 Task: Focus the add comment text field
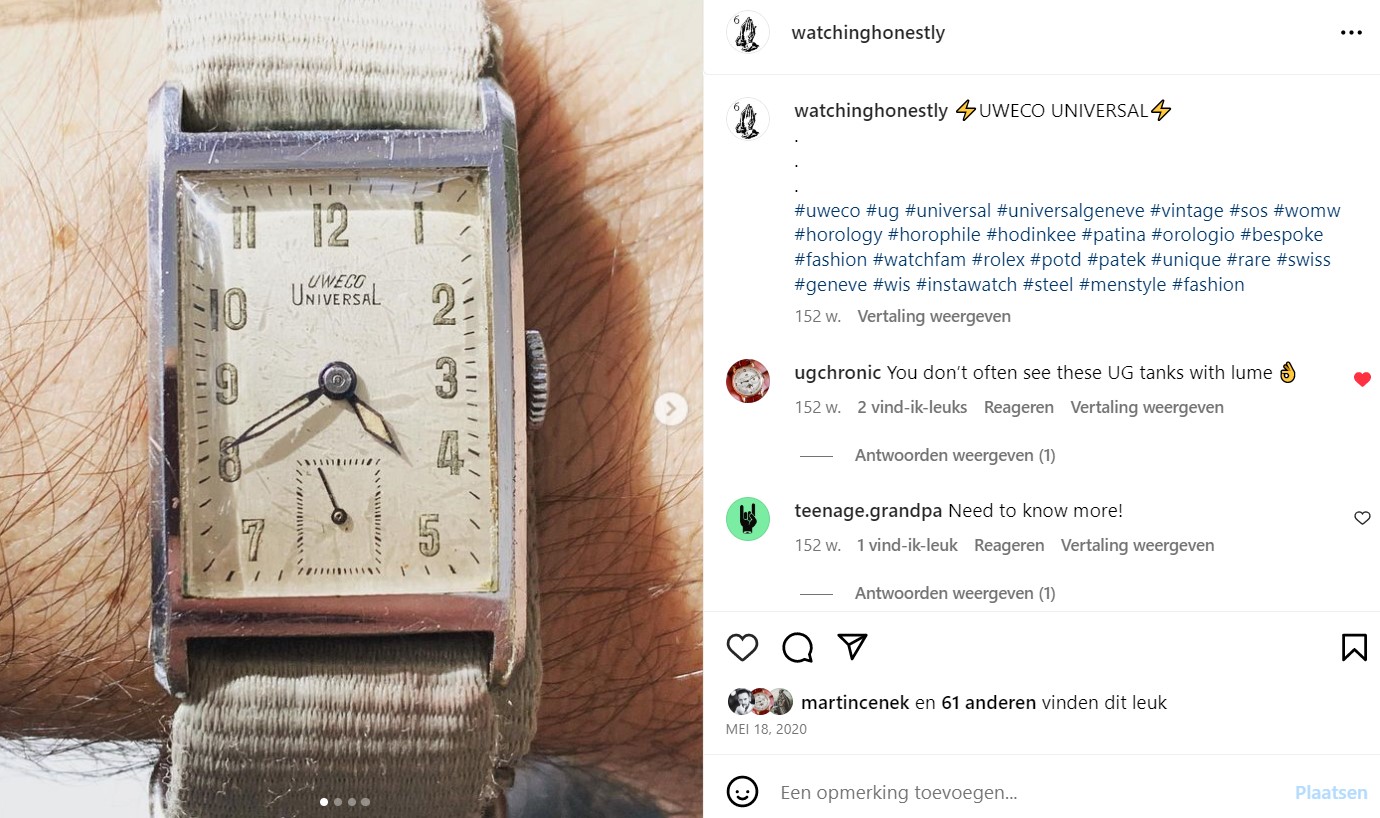pyautogui.click(x=1030, y=792)
